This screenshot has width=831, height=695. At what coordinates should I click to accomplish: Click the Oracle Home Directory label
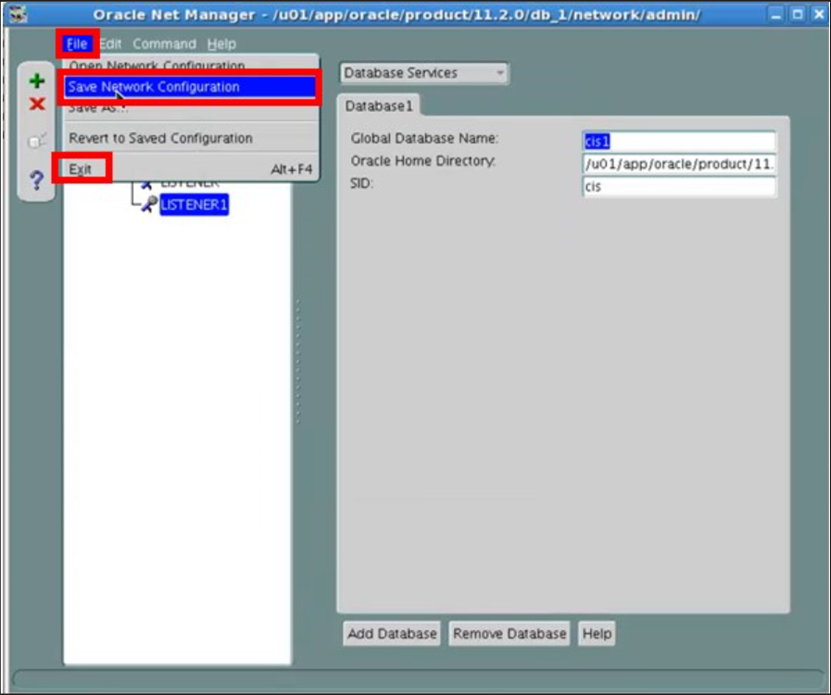tap(423, 161)
